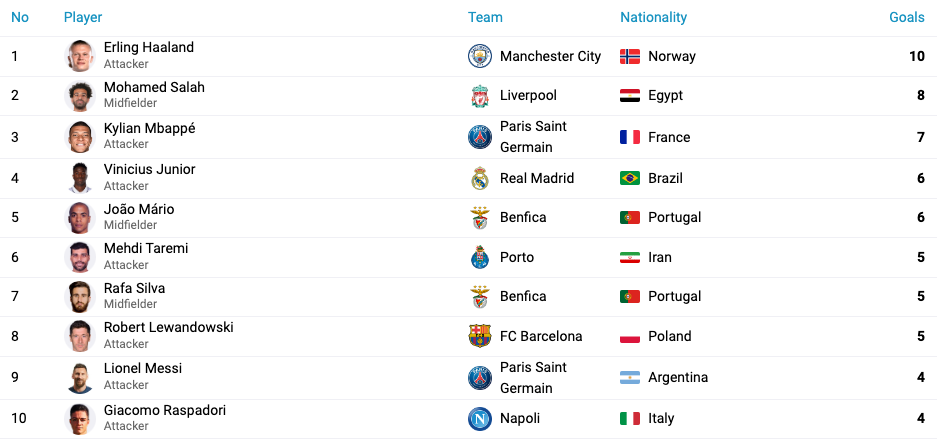The height and width of the screenshot is (446, 941).
Task: Click the Argentina flag icon
Action: coord(630,378)
